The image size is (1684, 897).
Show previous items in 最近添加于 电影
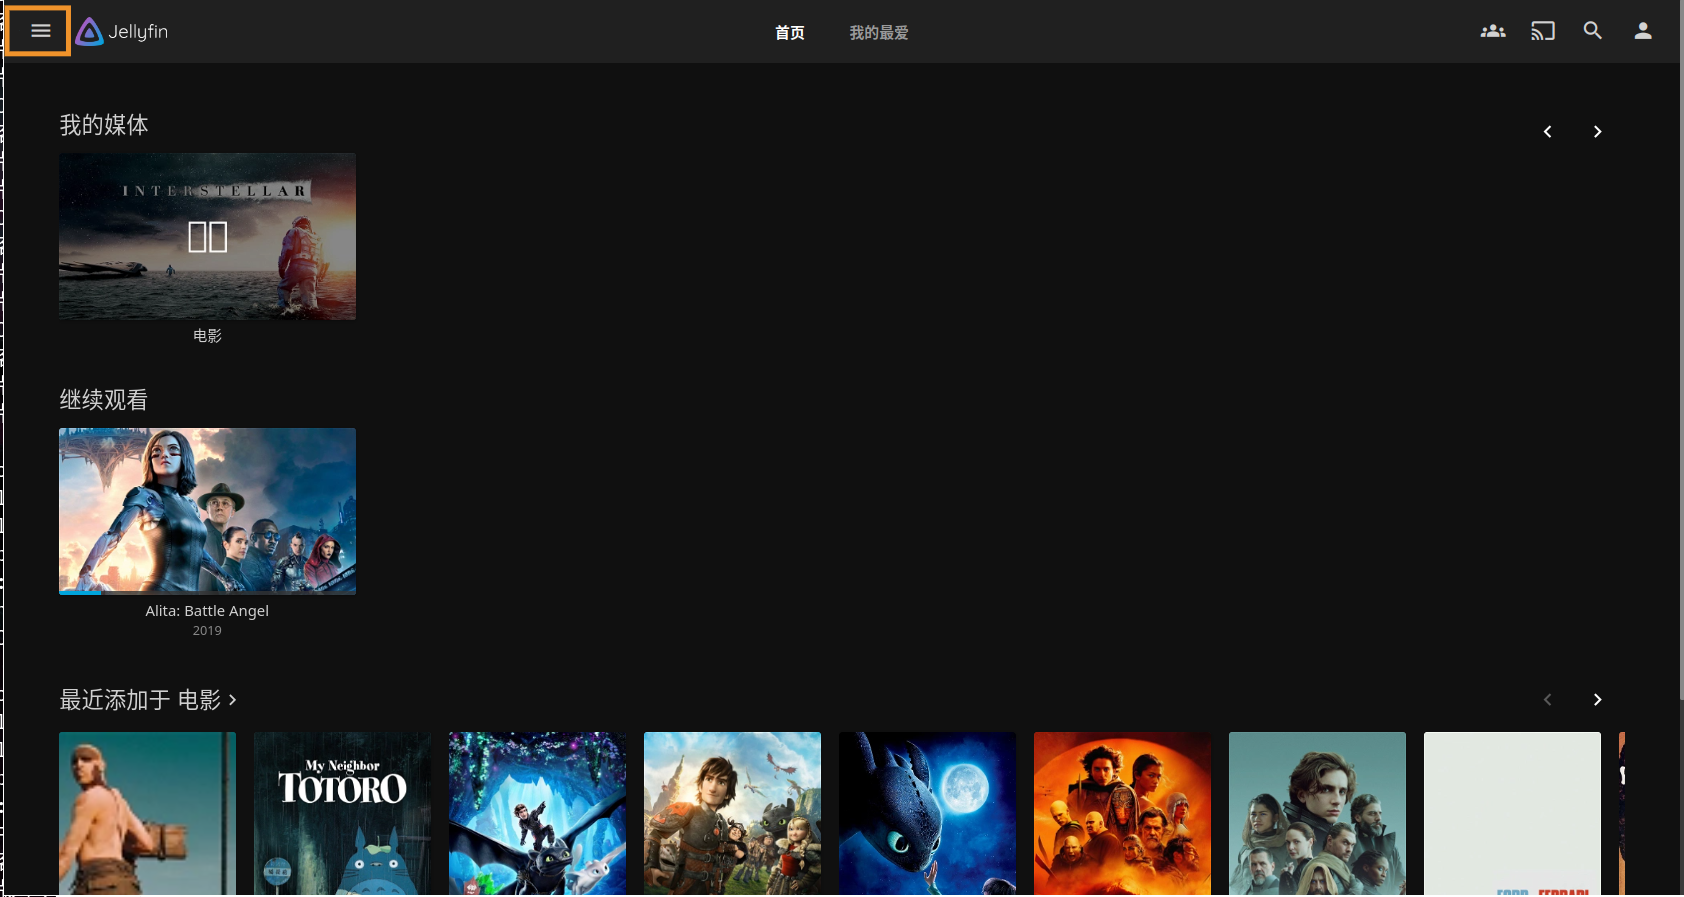(1547, 700)
